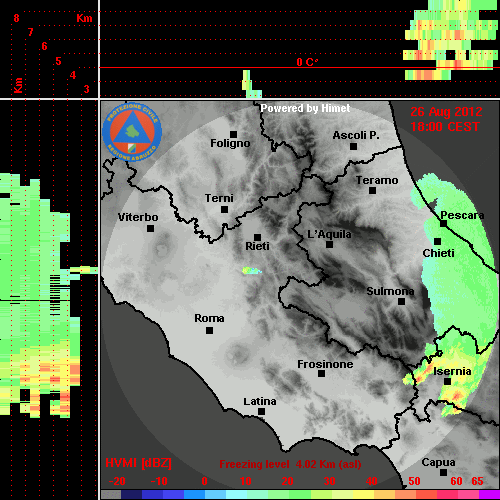Image resolution: width=500 pixels, height=500 pixels.
Task: Click the Latina city marker square
Action: click(x=262, y=412)
